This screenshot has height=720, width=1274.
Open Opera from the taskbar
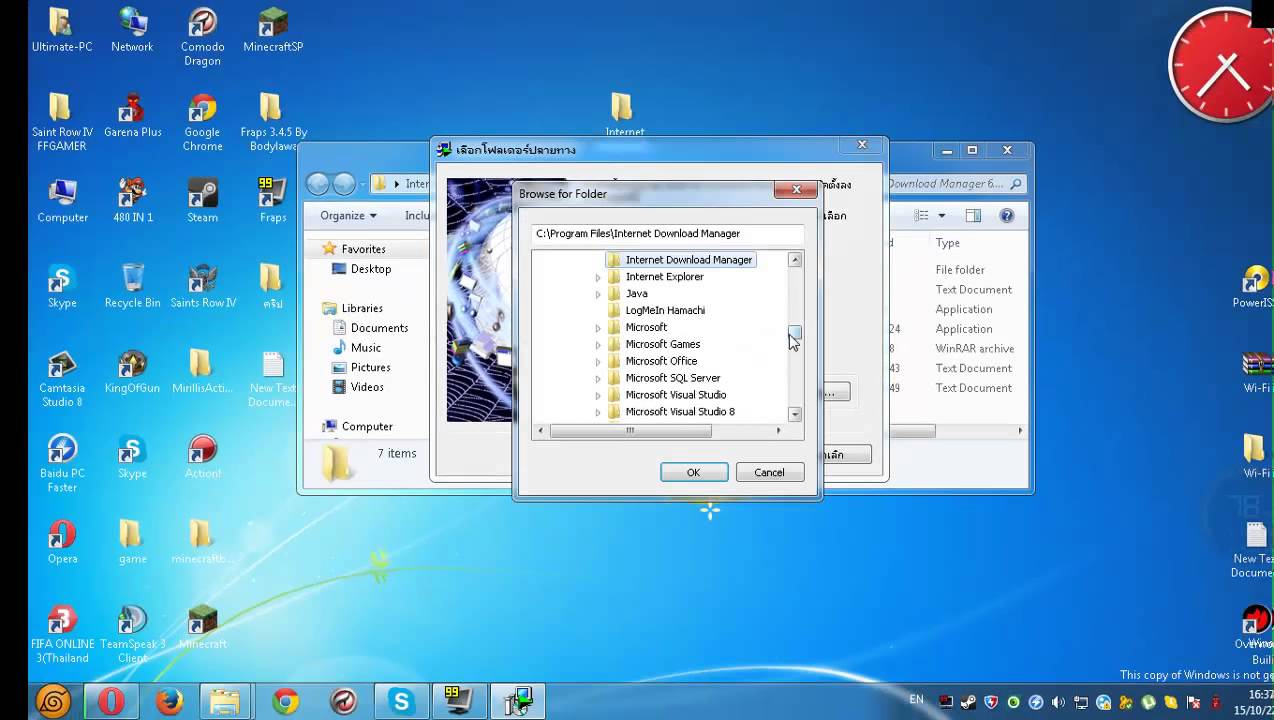click(x=111, y=702)
